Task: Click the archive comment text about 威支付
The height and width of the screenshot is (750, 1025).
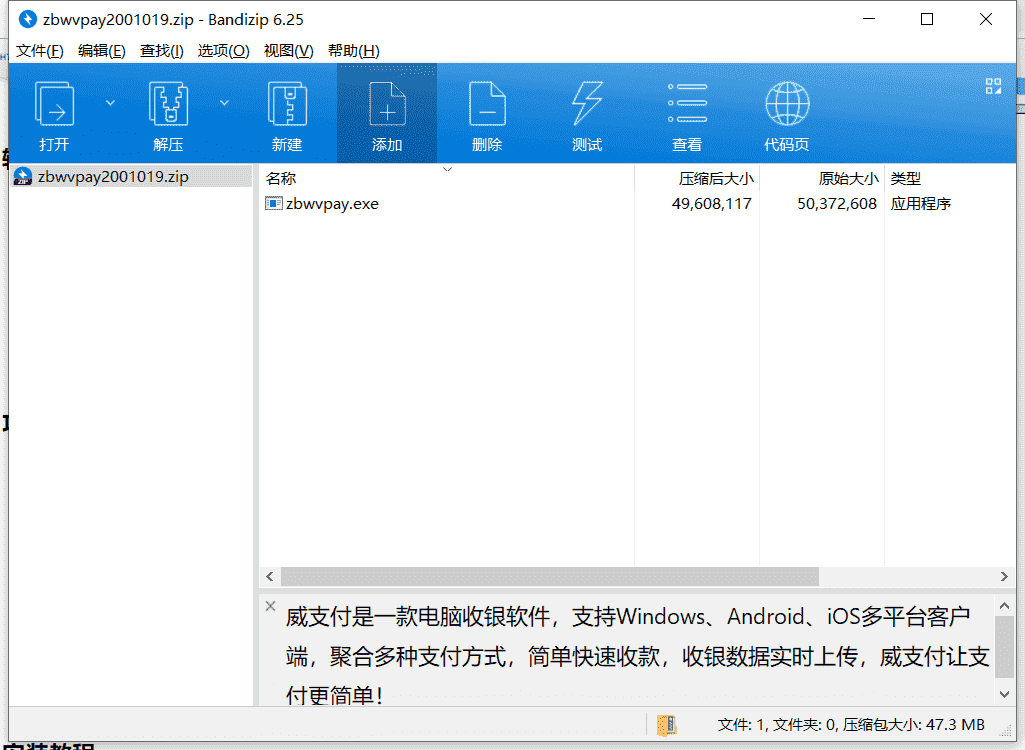Action: [x=637, y=656]
